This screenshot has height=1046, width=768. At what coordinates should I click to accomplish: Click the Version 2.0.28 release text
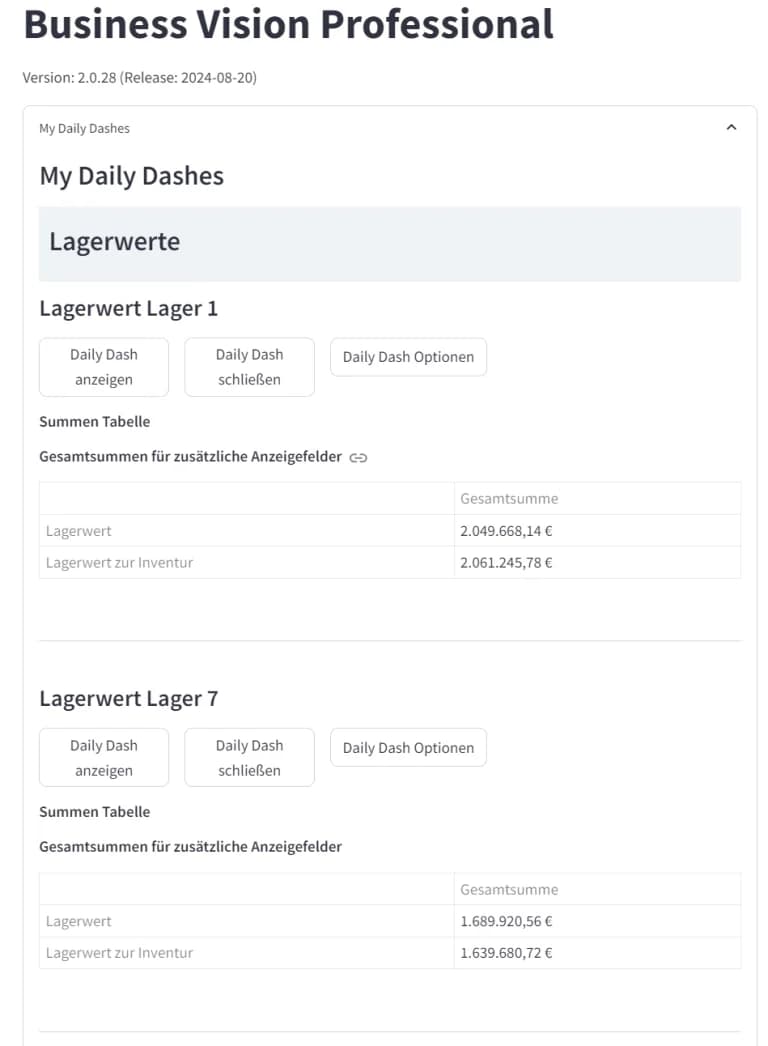click(140, 77)
